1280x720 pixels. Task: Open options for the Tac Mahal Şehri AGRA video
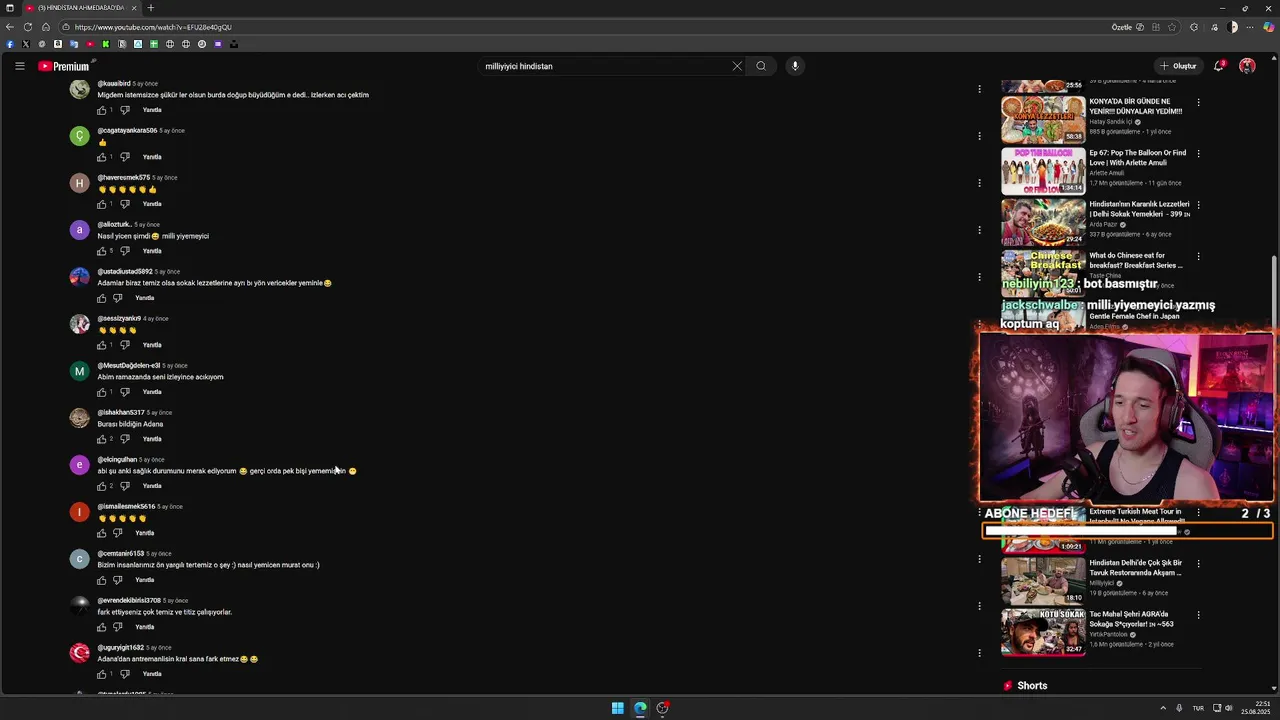[1198, 614]
